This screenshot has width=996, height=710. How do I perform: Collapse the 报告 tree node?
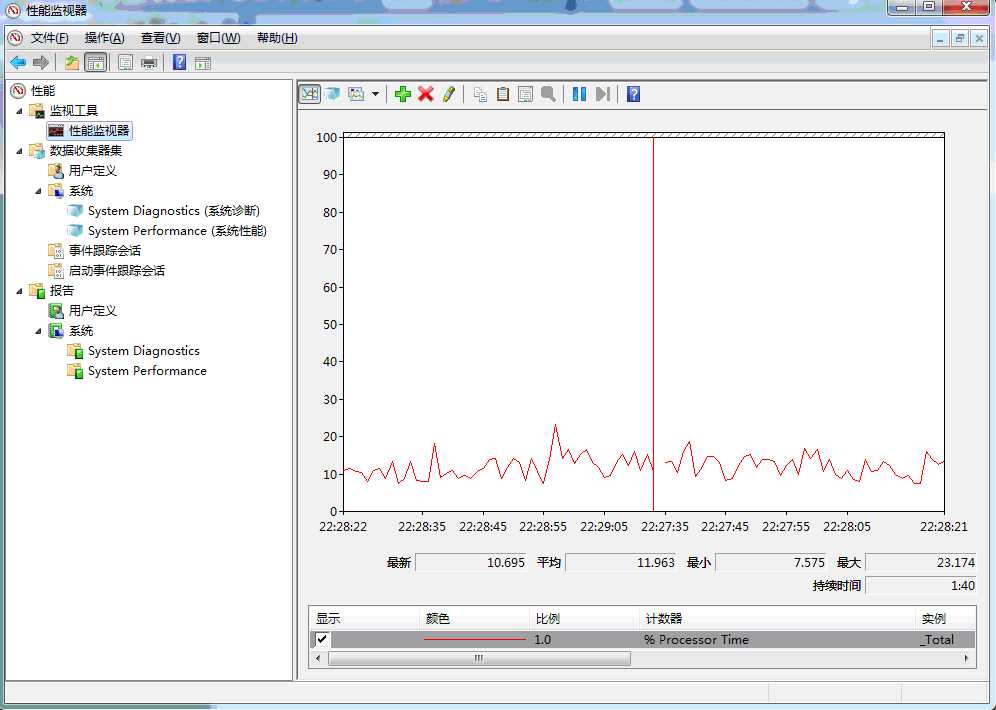coord(19,291)
